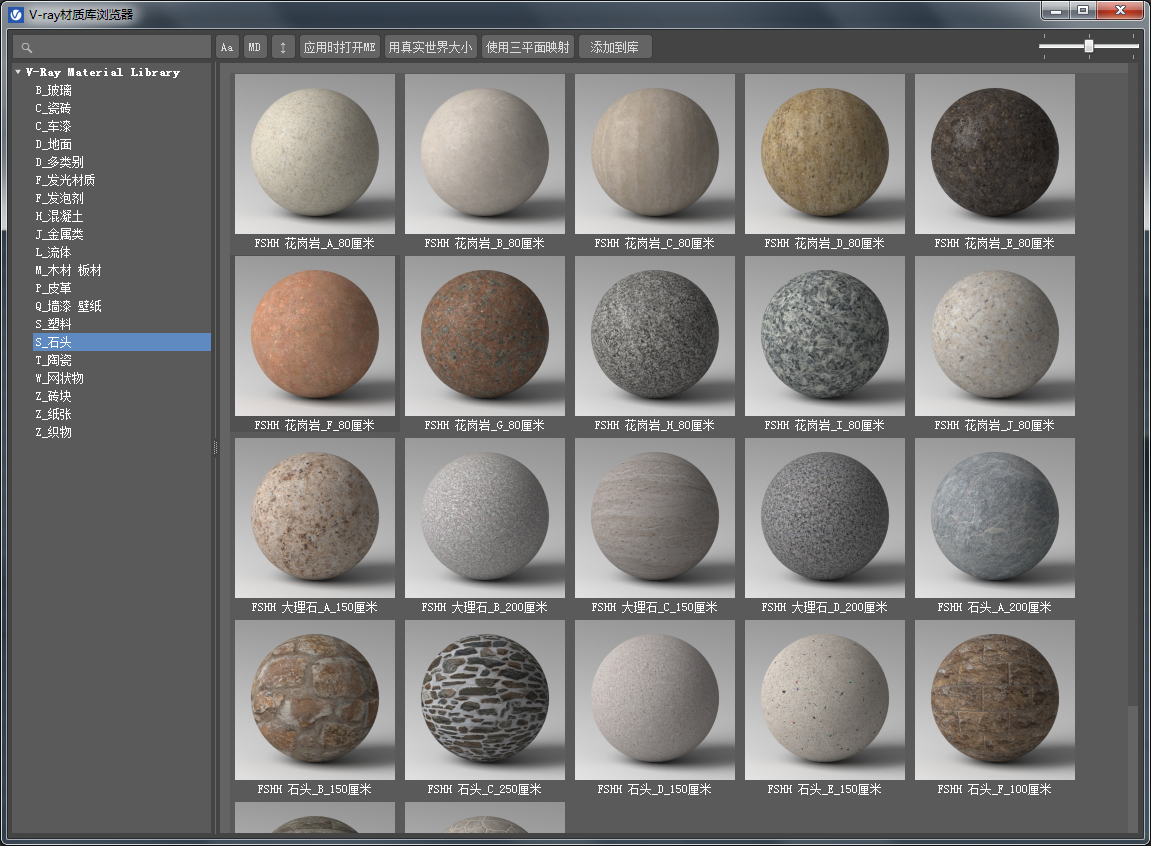Image resolution: width=1151 pixels, height=846 pixels.
Task: Toggle the 应用时打开ME option
Action: (340, 47)
